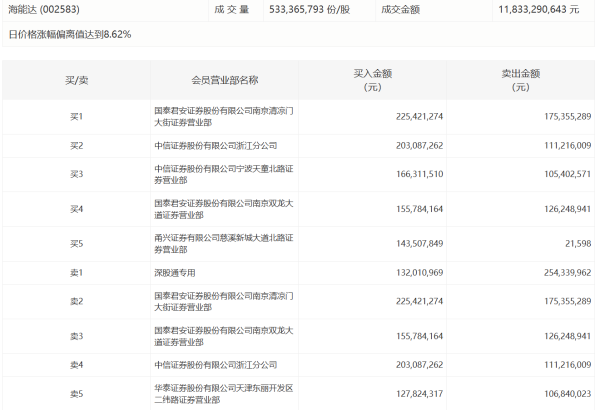The height and width of the screenshot is (410, 600).
Task: Select sell amount 126,248,941 in 卖3 row
Action: point(568,336)
